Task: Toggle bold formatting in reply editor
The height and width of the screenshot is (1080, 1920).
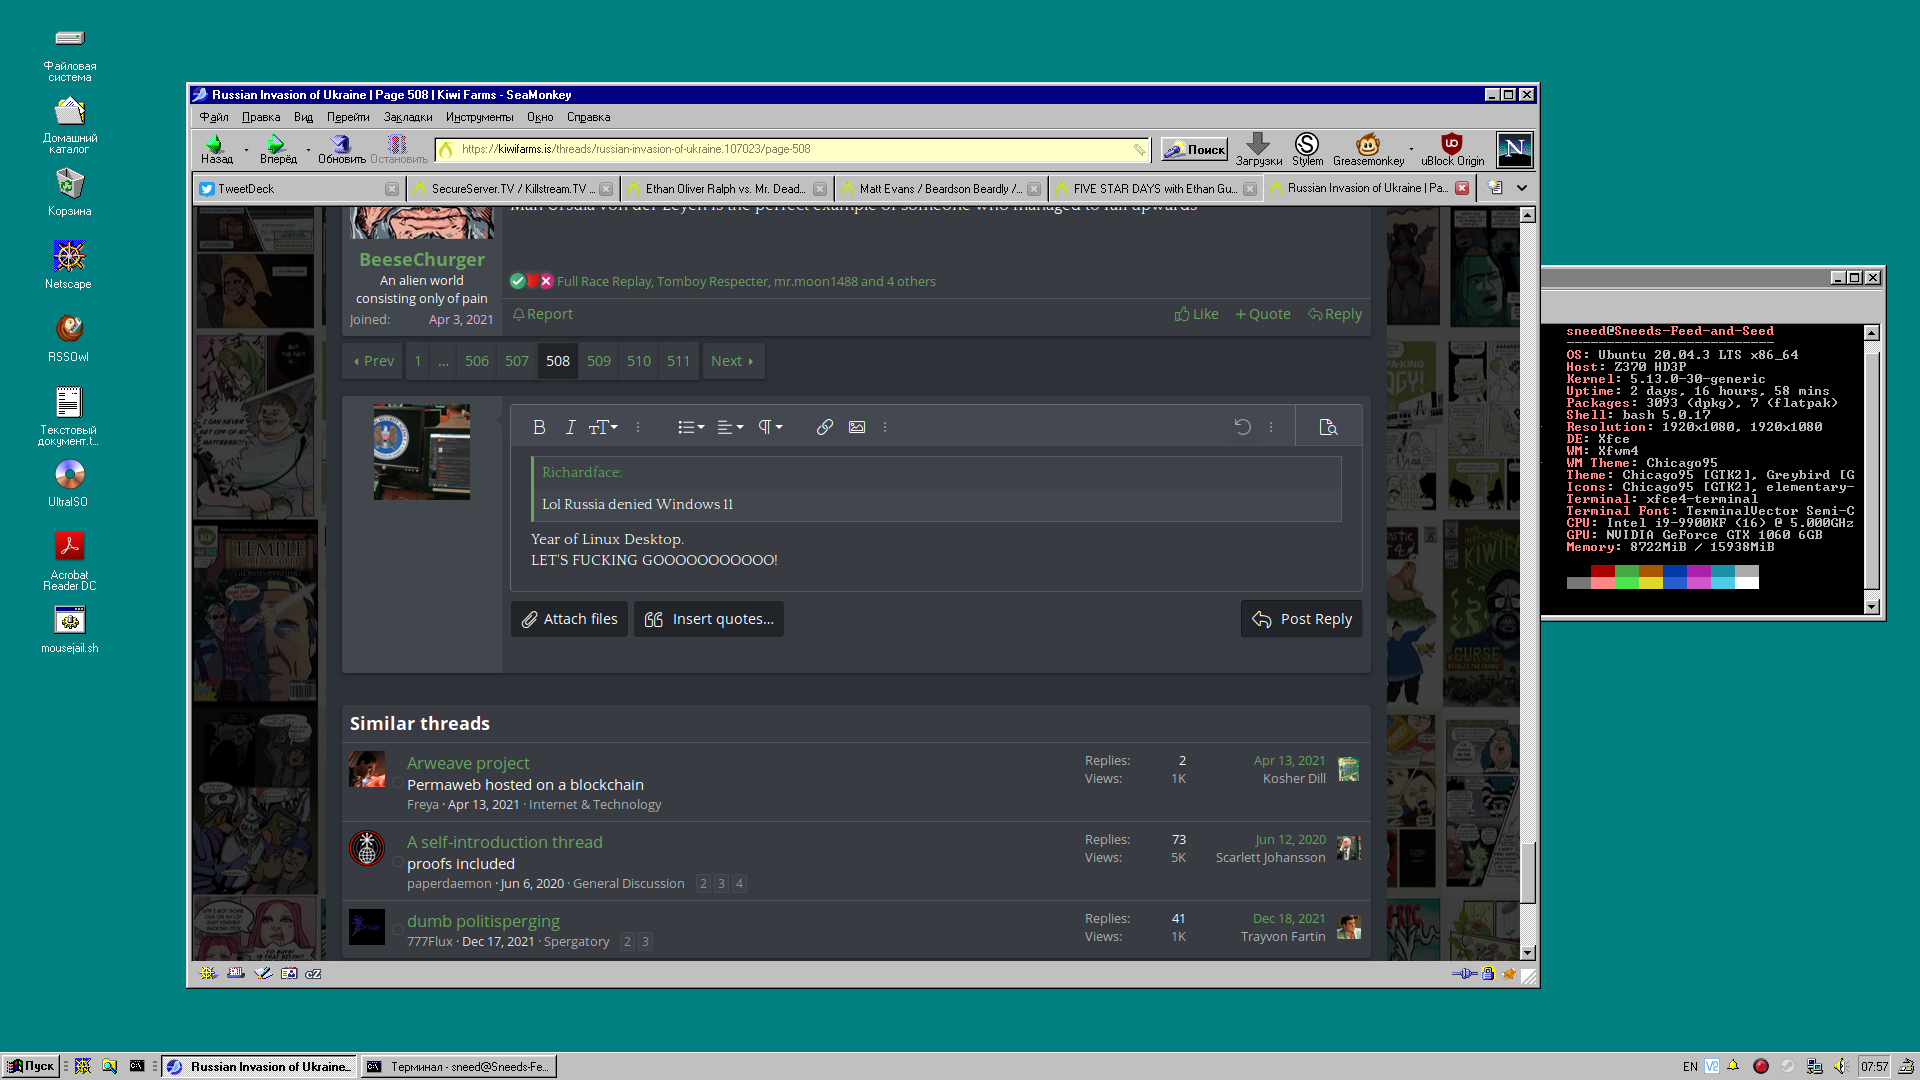Action: tap(539, 427)
